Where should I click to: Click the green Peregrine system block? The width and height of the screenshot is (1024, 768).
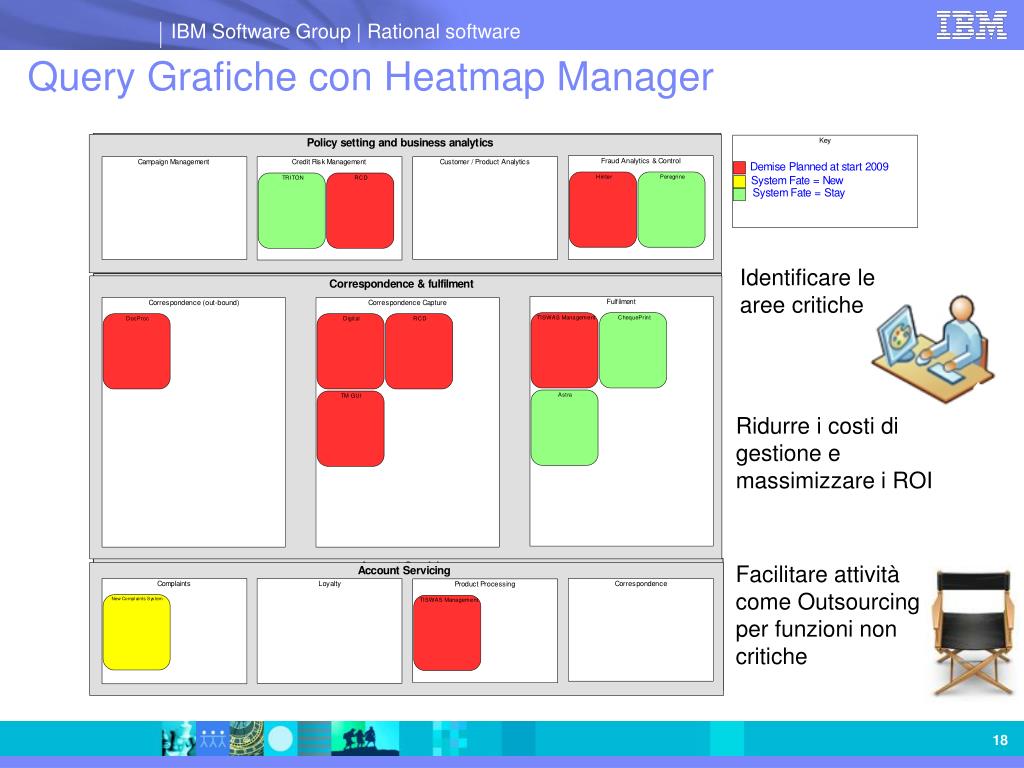click(671, 210)
